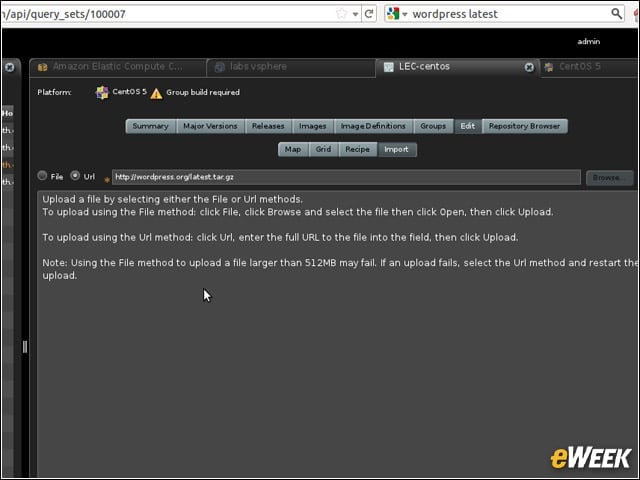Open the address bar history dropdown arrow
640x480 pixels.
tap(355, 14)
